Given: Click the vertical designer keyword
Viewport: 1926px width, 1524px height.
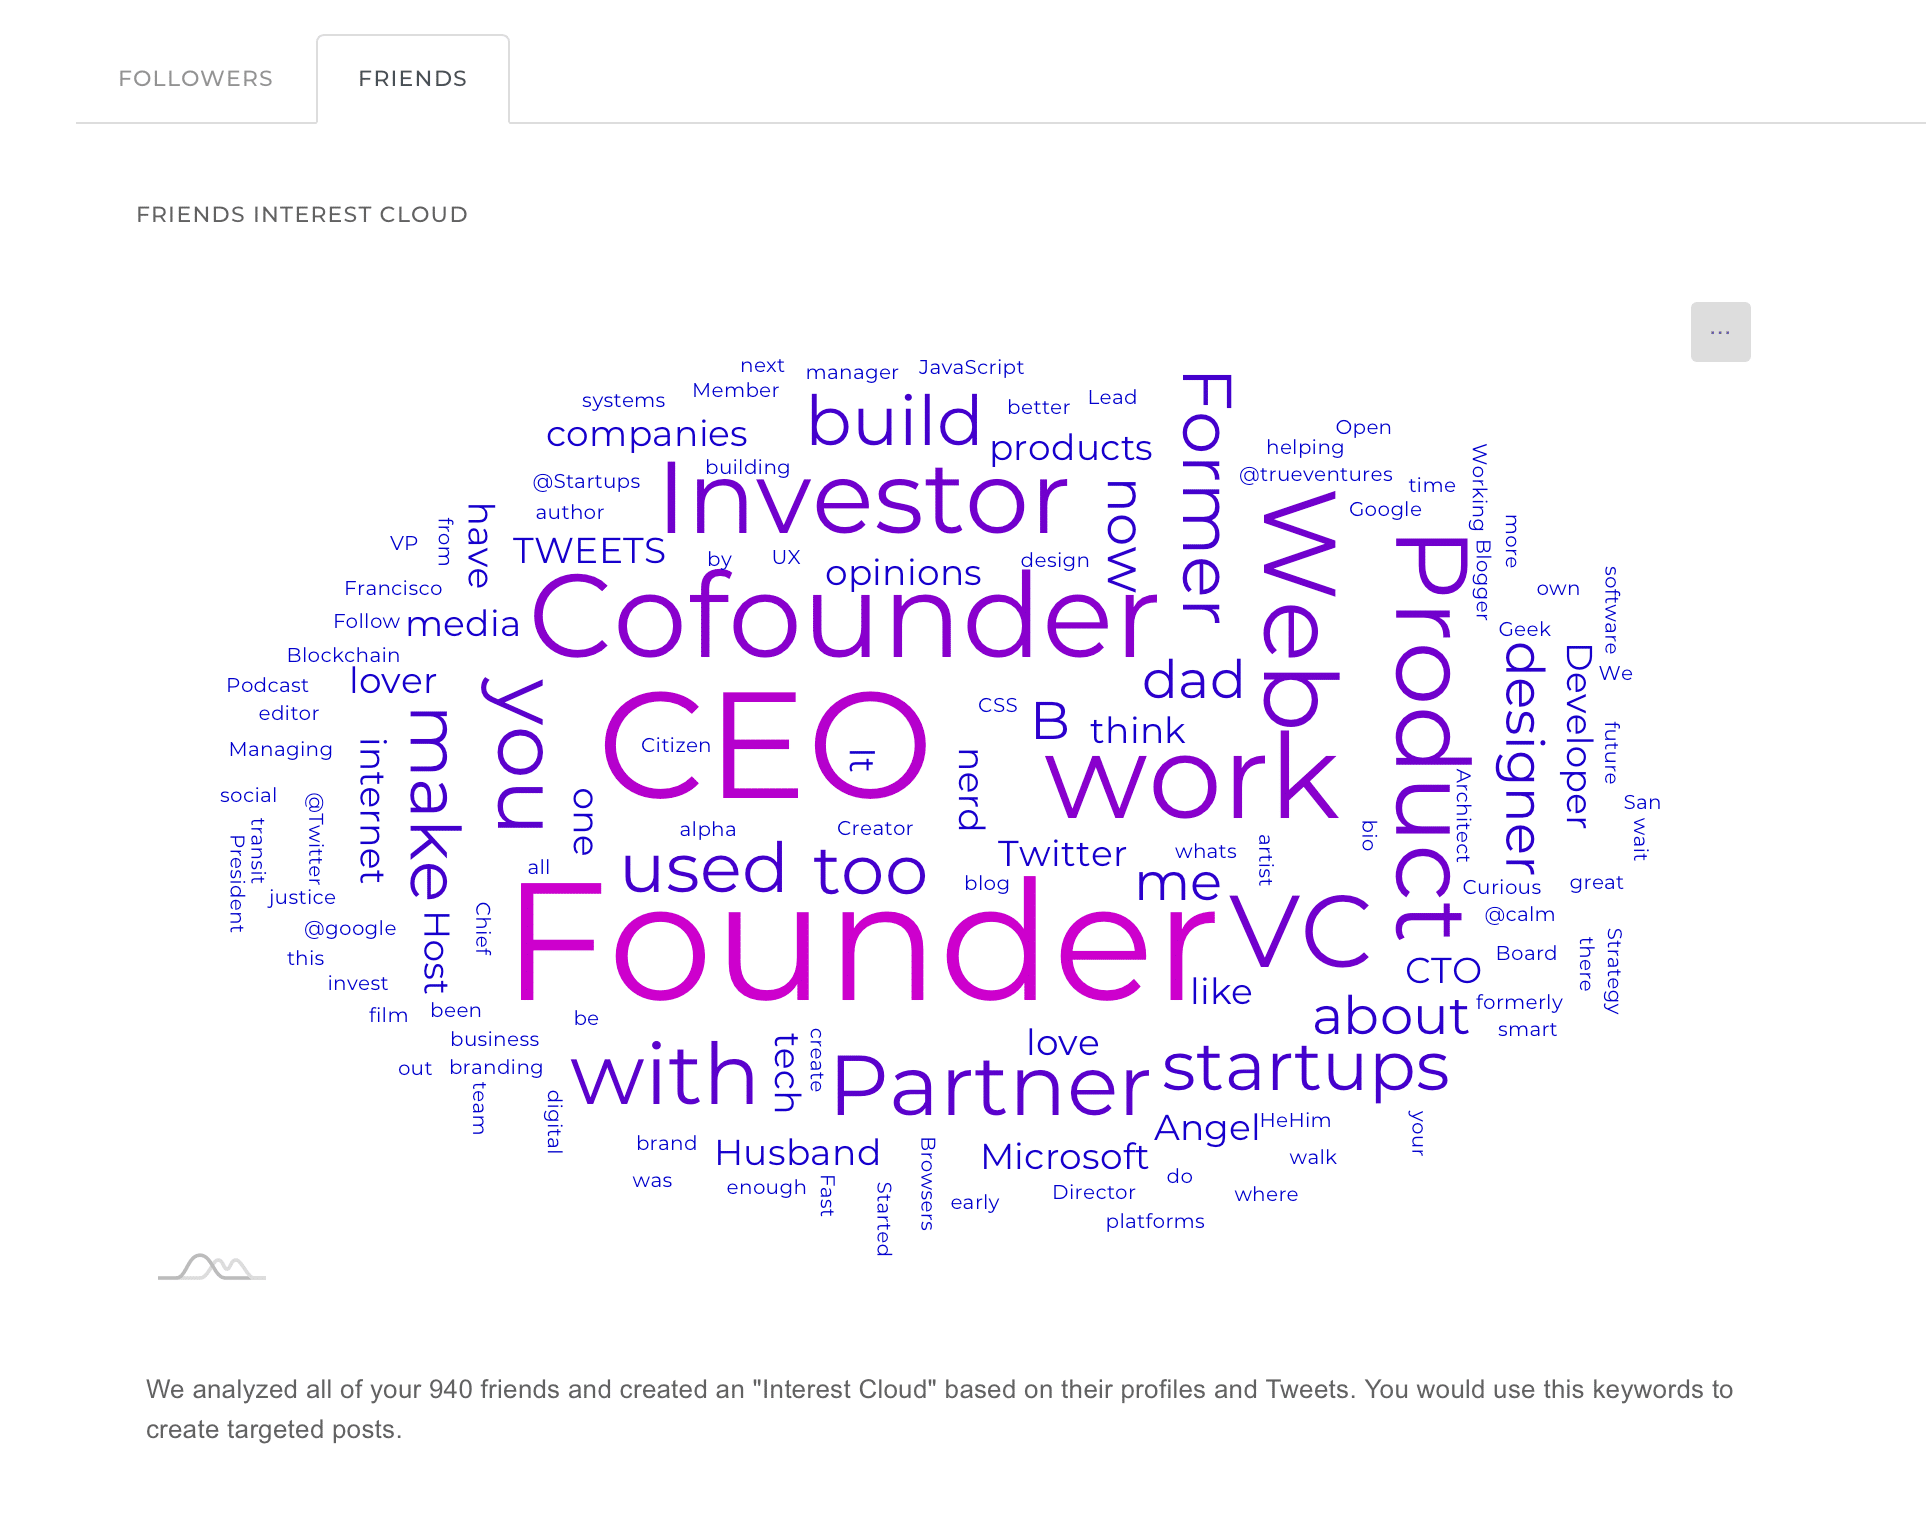Looking at the screenshot, I should [1523, 758].
